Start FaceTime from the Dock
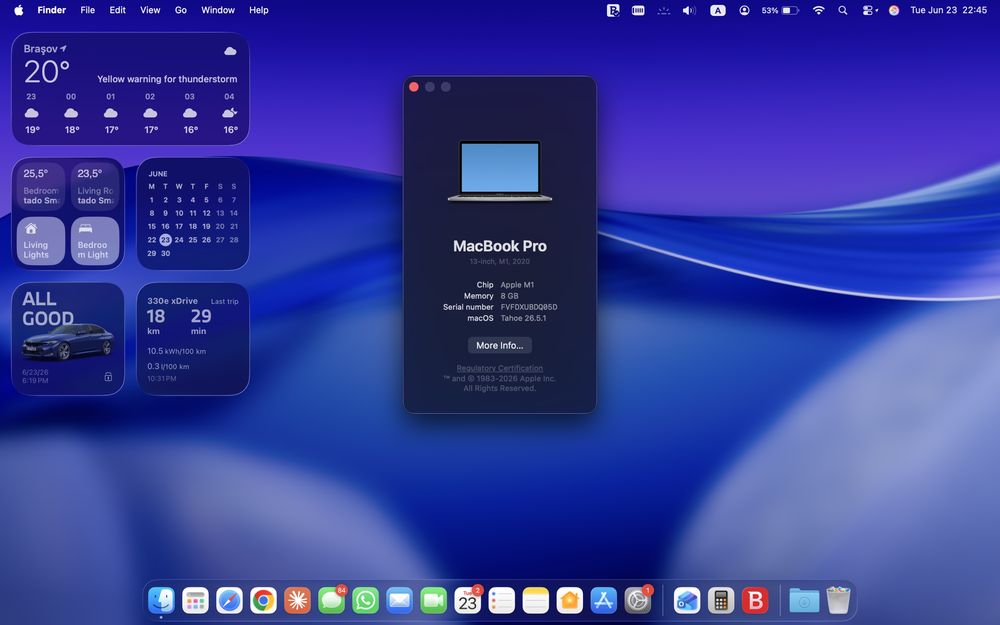Image resolution: width=1000 pixels, height=625 pixels. [x=434, y=600]
